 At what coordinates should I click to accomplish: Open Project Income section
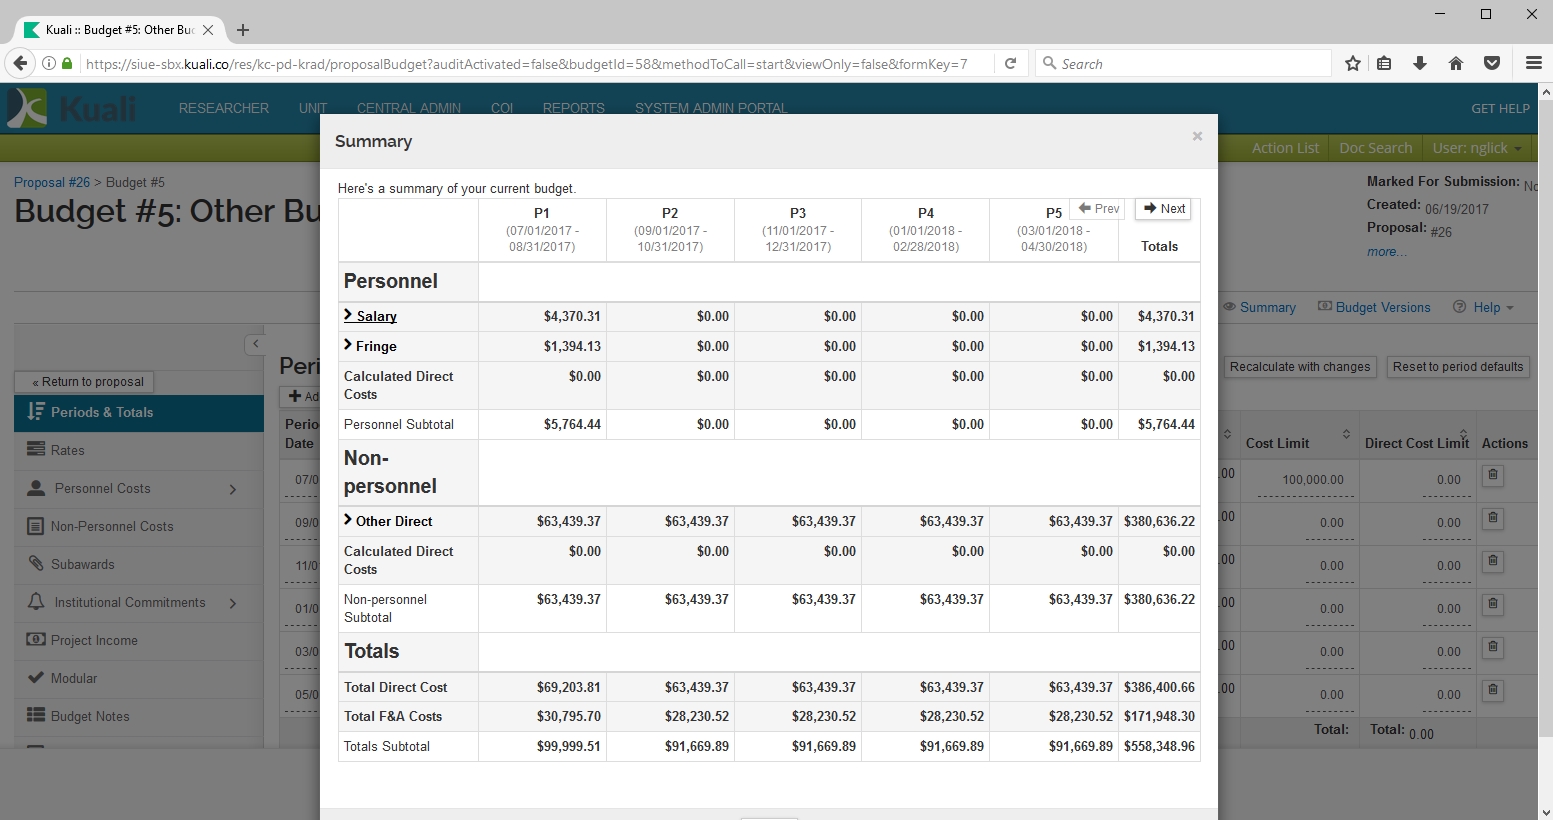point(94,640)
